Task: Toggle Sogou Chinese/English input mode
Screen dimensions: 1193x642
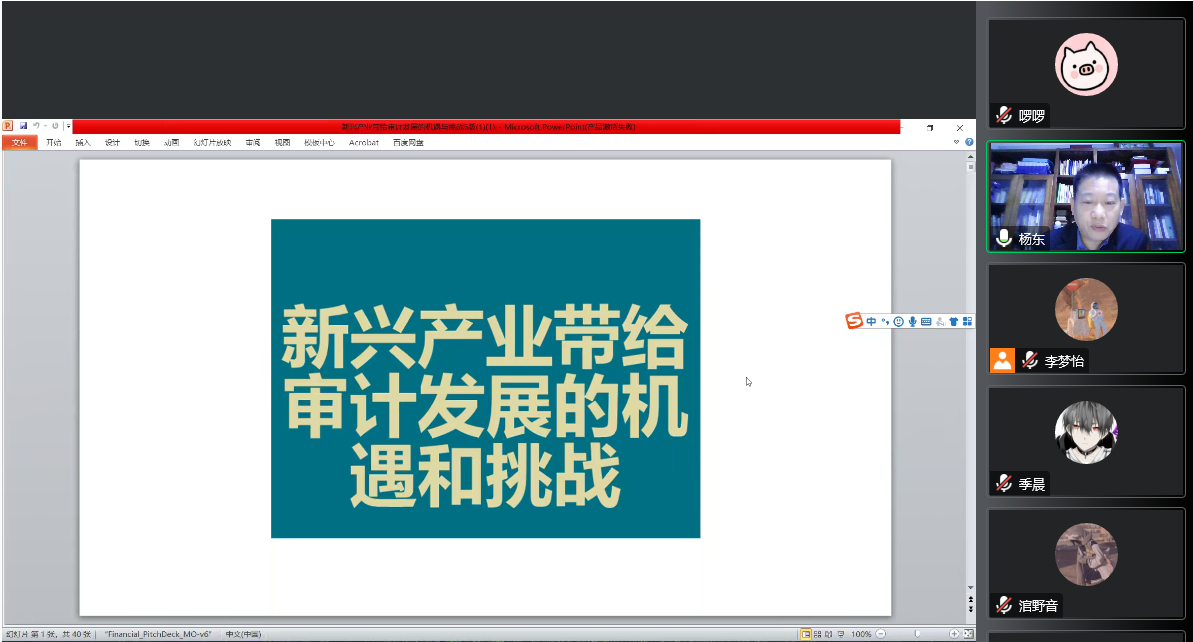Action: pyautogui.click(x=872, y=321)
